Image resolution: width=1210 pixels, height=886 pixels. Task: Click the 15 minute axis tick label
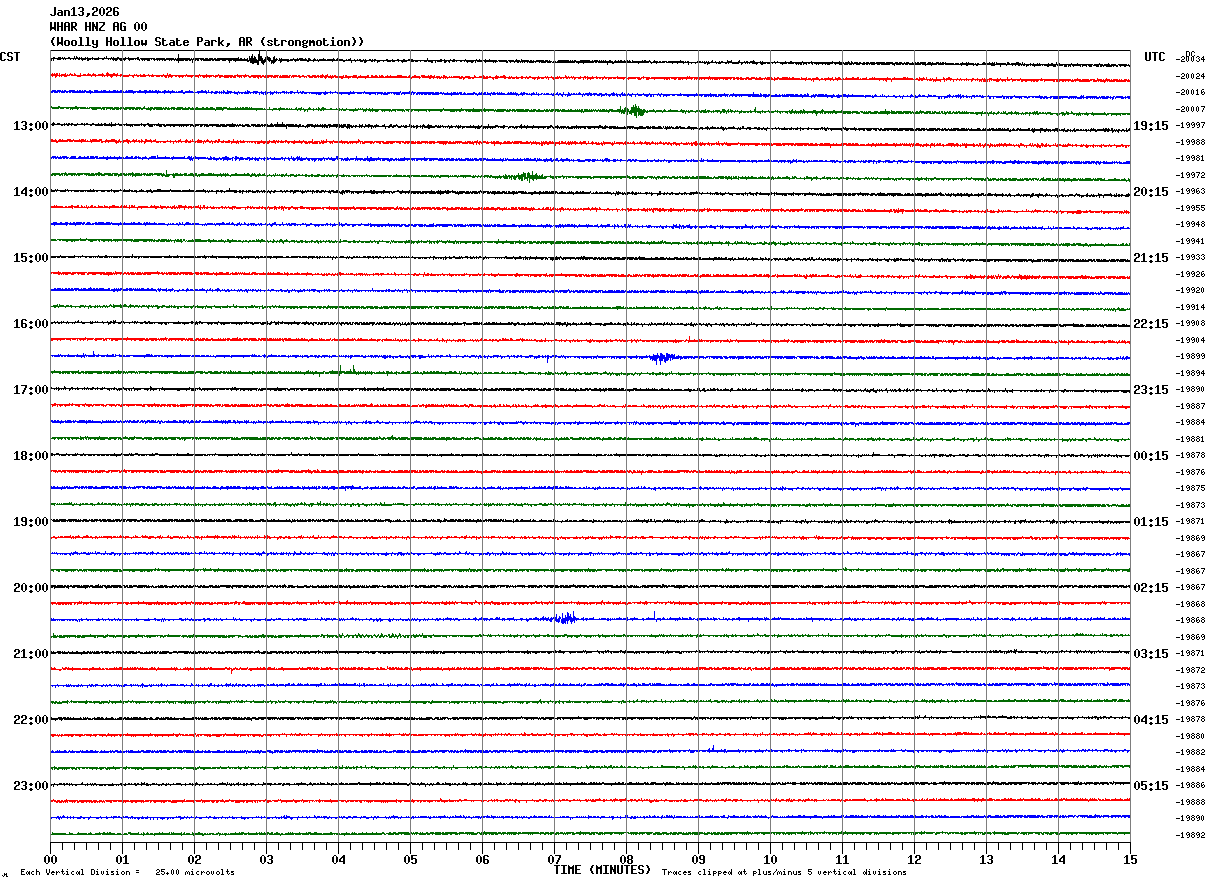[x=1130, y=860]
